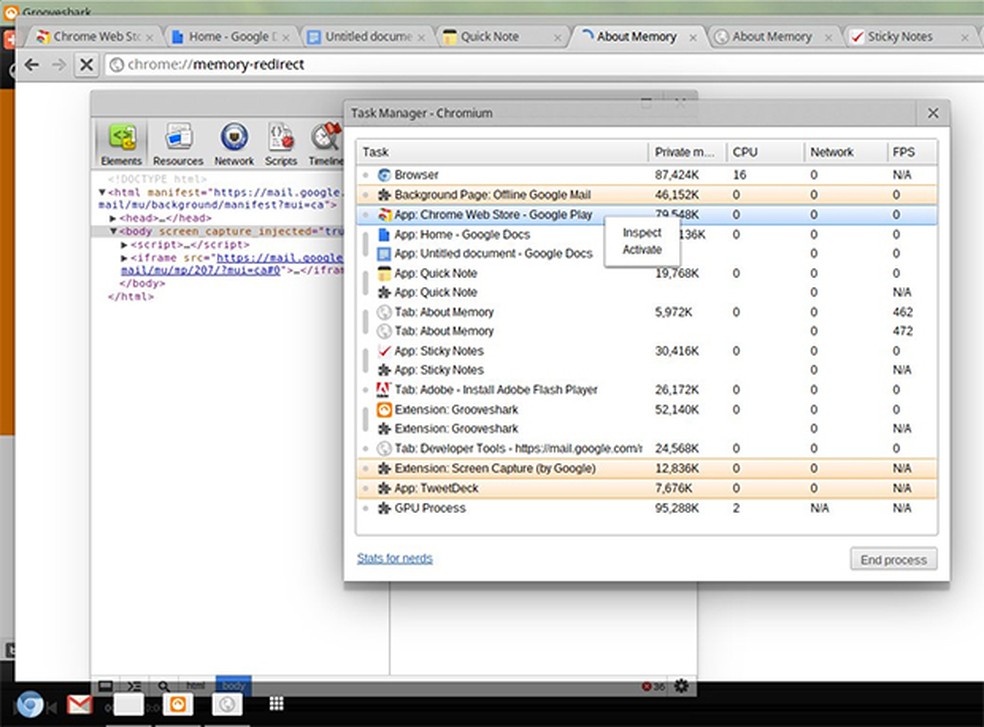
Task: Expand the script element node
Action: (124, 244)
